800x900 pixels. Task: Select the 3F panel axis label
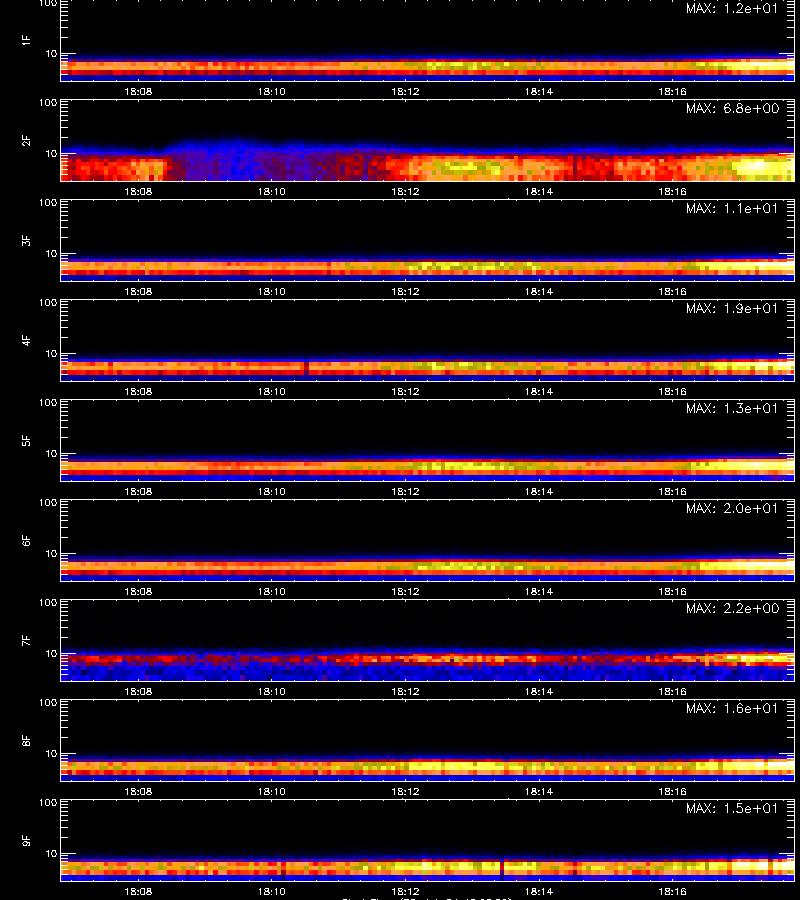coord(26,240)
